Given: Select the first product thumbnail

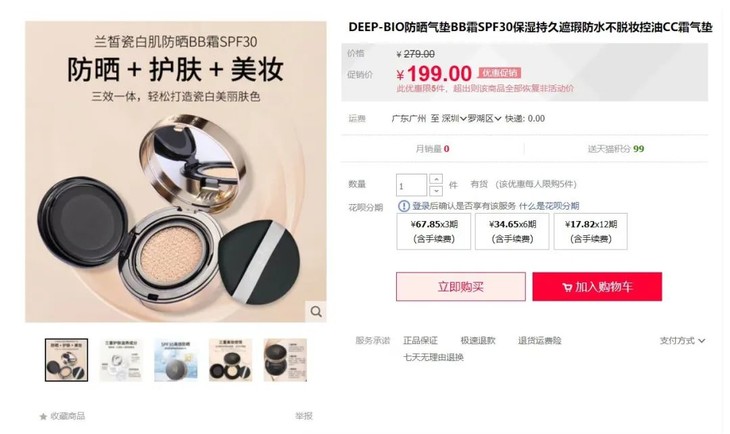Looking at the screenshot, I should point(67,360).
